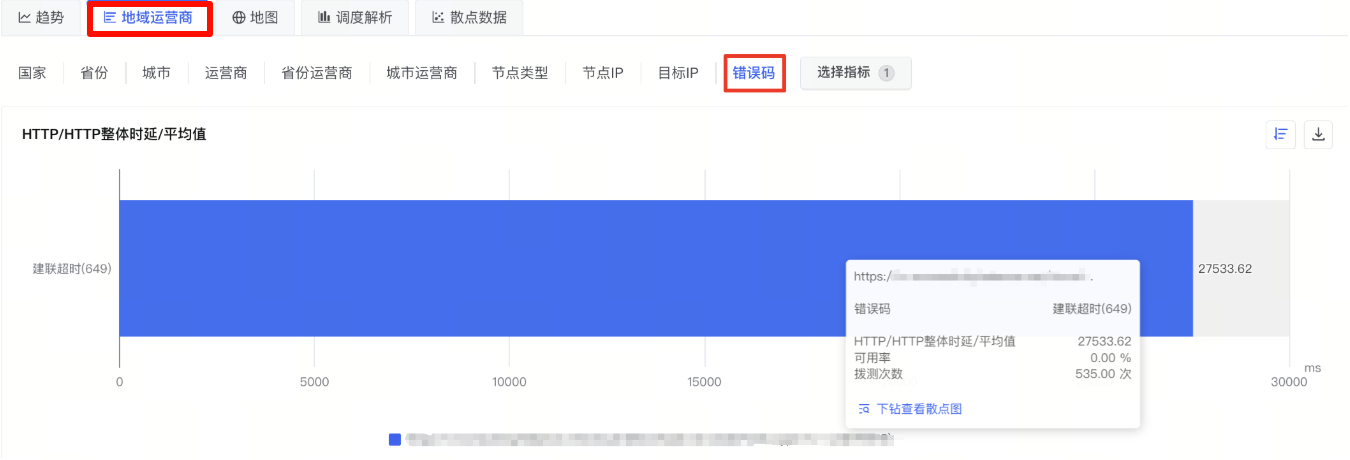
Task: Select the 省份运营商 dimension
Action: pyautogui.click(x=317, y=73)
